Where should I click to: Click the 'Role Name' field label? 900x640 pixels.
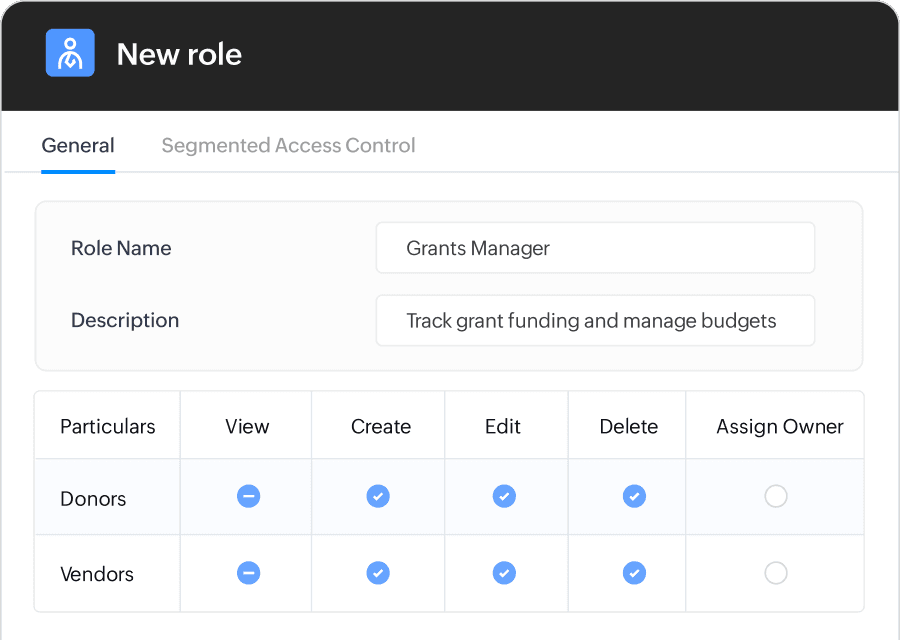click(121, 248)
